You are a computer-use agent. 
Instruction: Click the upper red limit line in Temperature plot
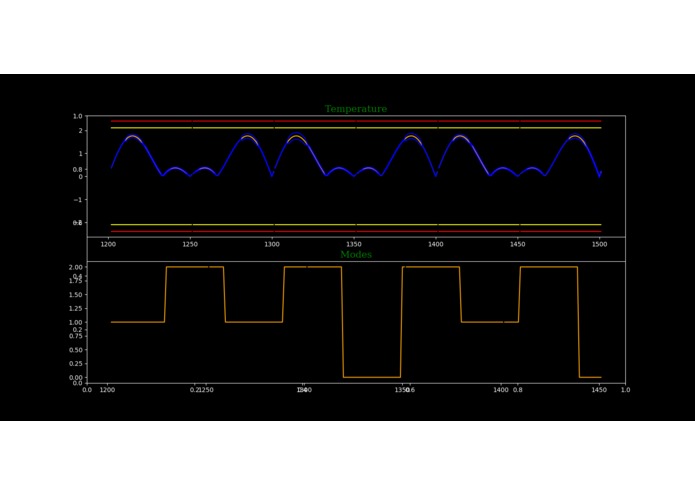pos(356,121)
